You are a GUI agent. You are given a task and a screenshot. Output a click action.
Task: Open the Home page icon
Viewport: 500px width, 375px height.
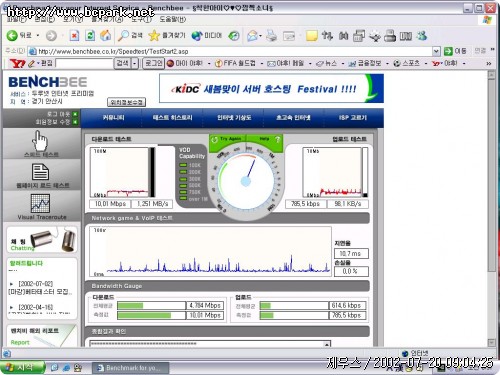tap(106, 35)
